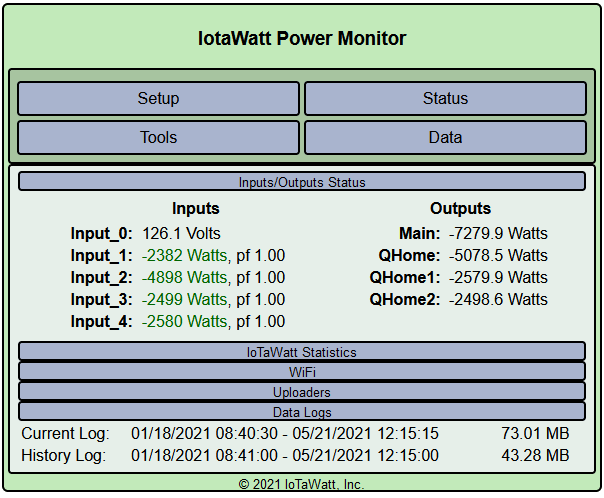Click the Input_3 label
This screenshot has height=498, width=604.
pos(102,299)
